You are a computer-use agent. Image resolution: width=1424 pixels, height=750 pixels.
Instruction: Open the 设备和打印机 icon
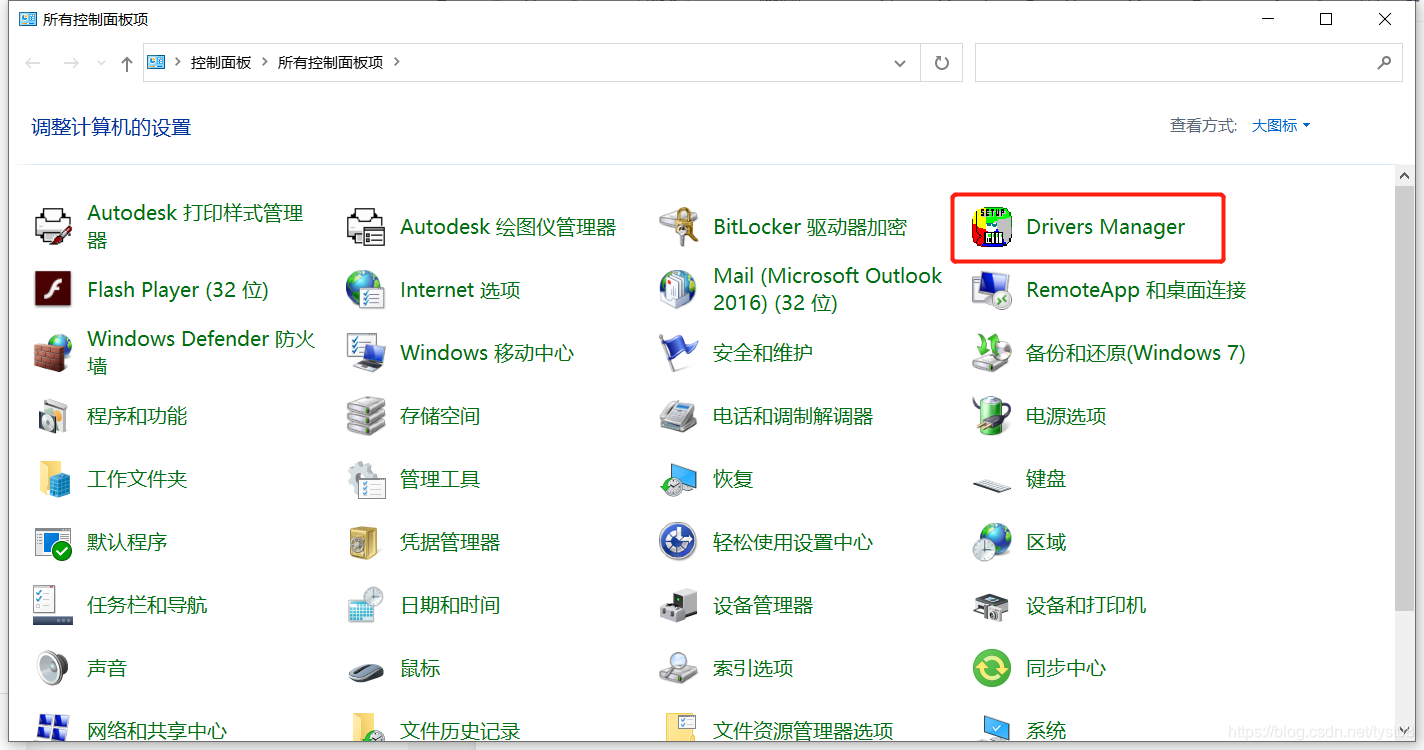pyautogui.click(x=992, y=605)
